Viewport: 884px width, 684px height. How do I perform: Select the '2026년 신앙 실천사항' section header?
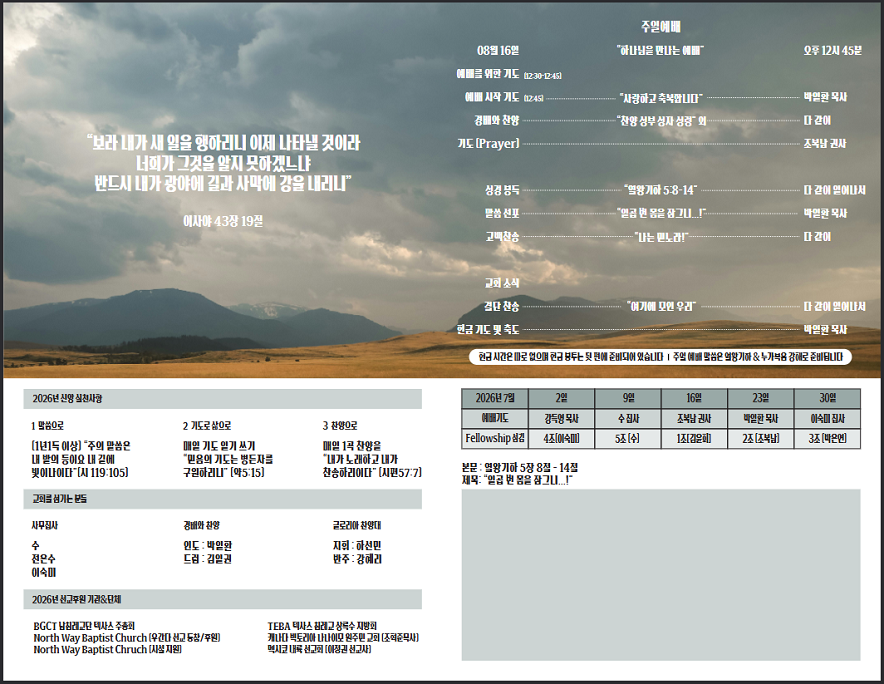pyautogui.click(x=223, y=399)
